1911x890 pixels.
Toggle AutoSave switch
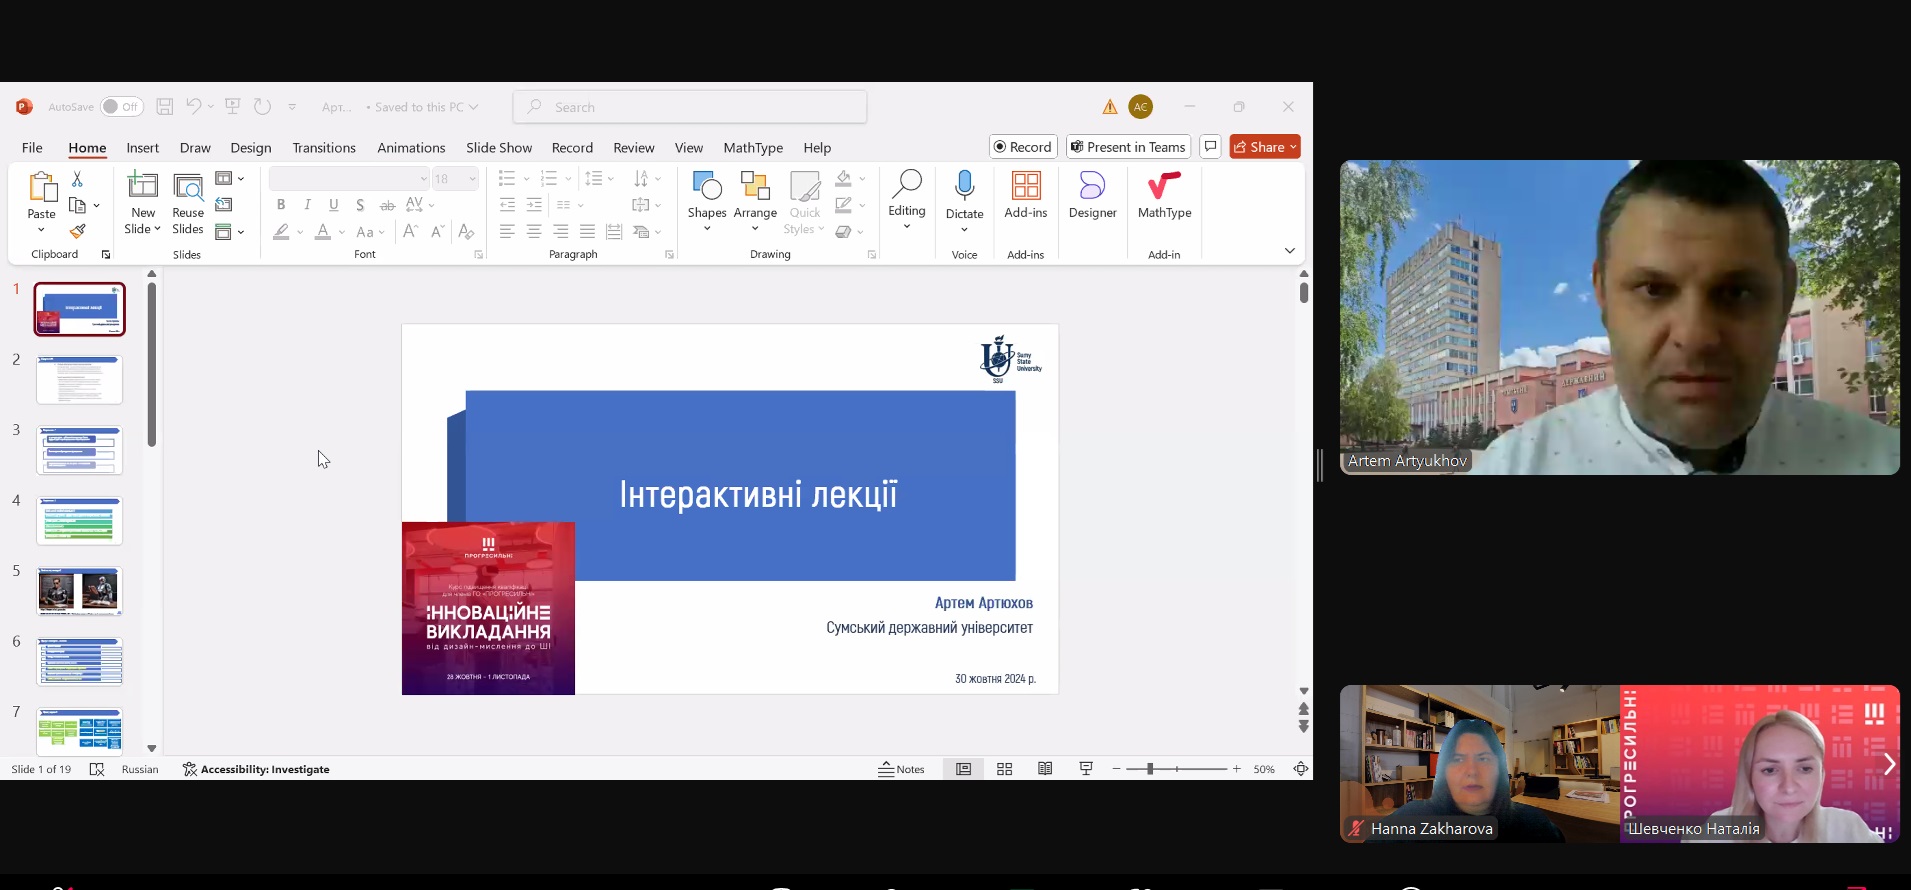[x=121, y=107]
